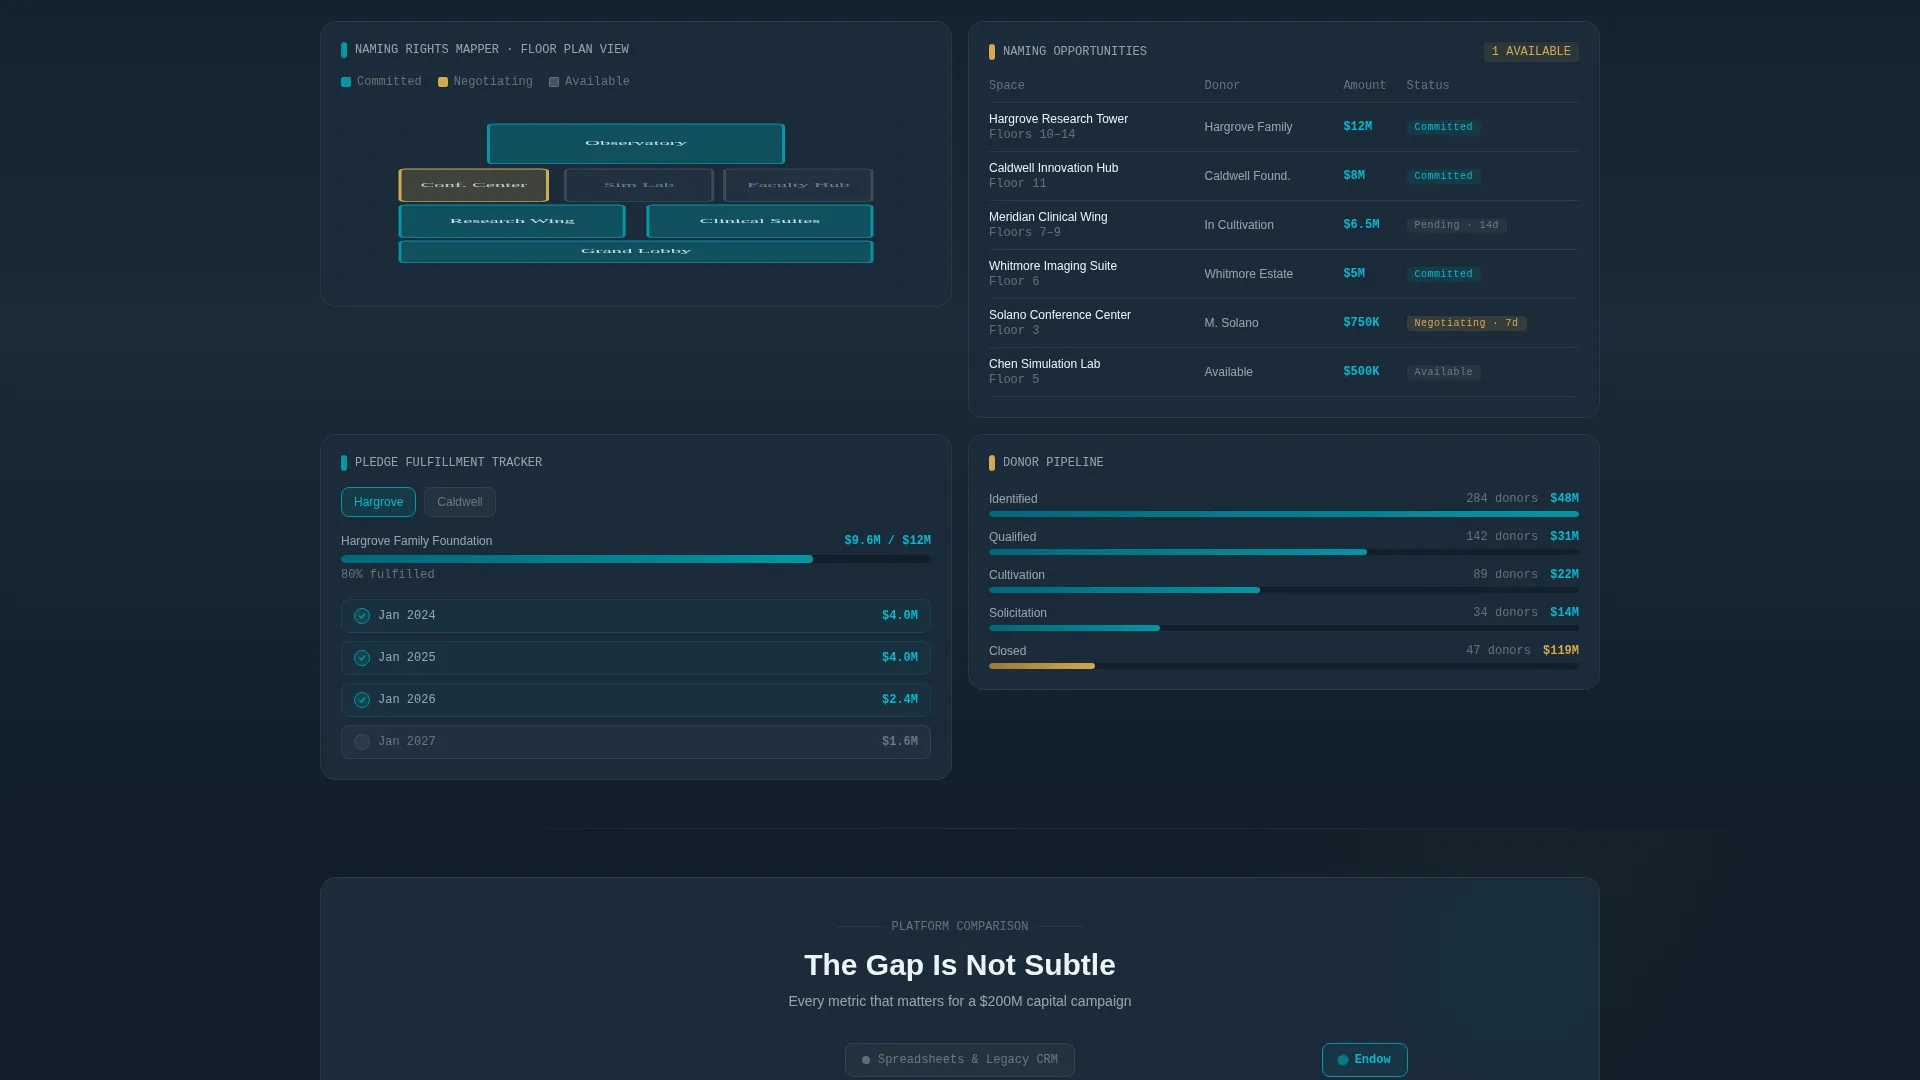Select the Observatory block on floor plan

(x=636, y=144)
